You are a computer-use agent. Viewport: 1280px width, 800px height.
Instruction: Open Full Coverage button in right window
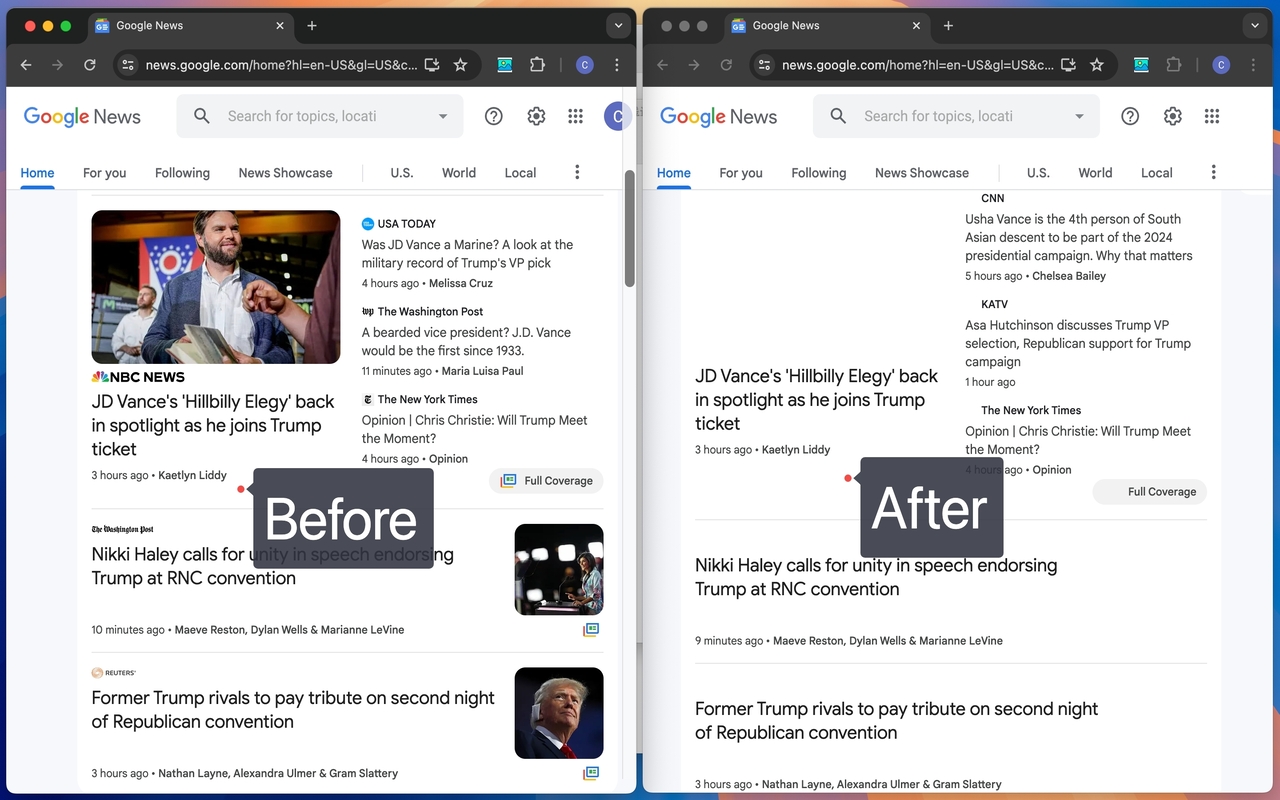point(1150,492)
